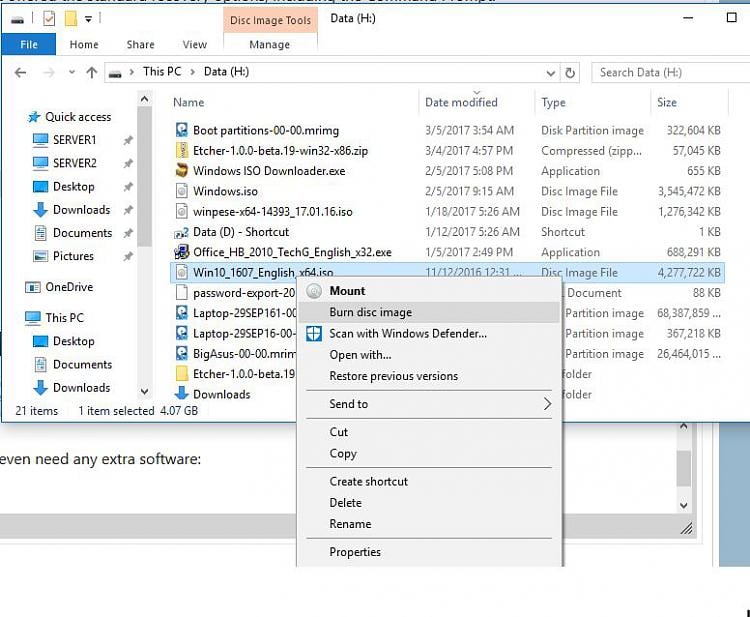Image resolution: width=750 pixels, height=617 pixels.
Task: Switch to the Home ribbon tab
Action: point(84,44)
